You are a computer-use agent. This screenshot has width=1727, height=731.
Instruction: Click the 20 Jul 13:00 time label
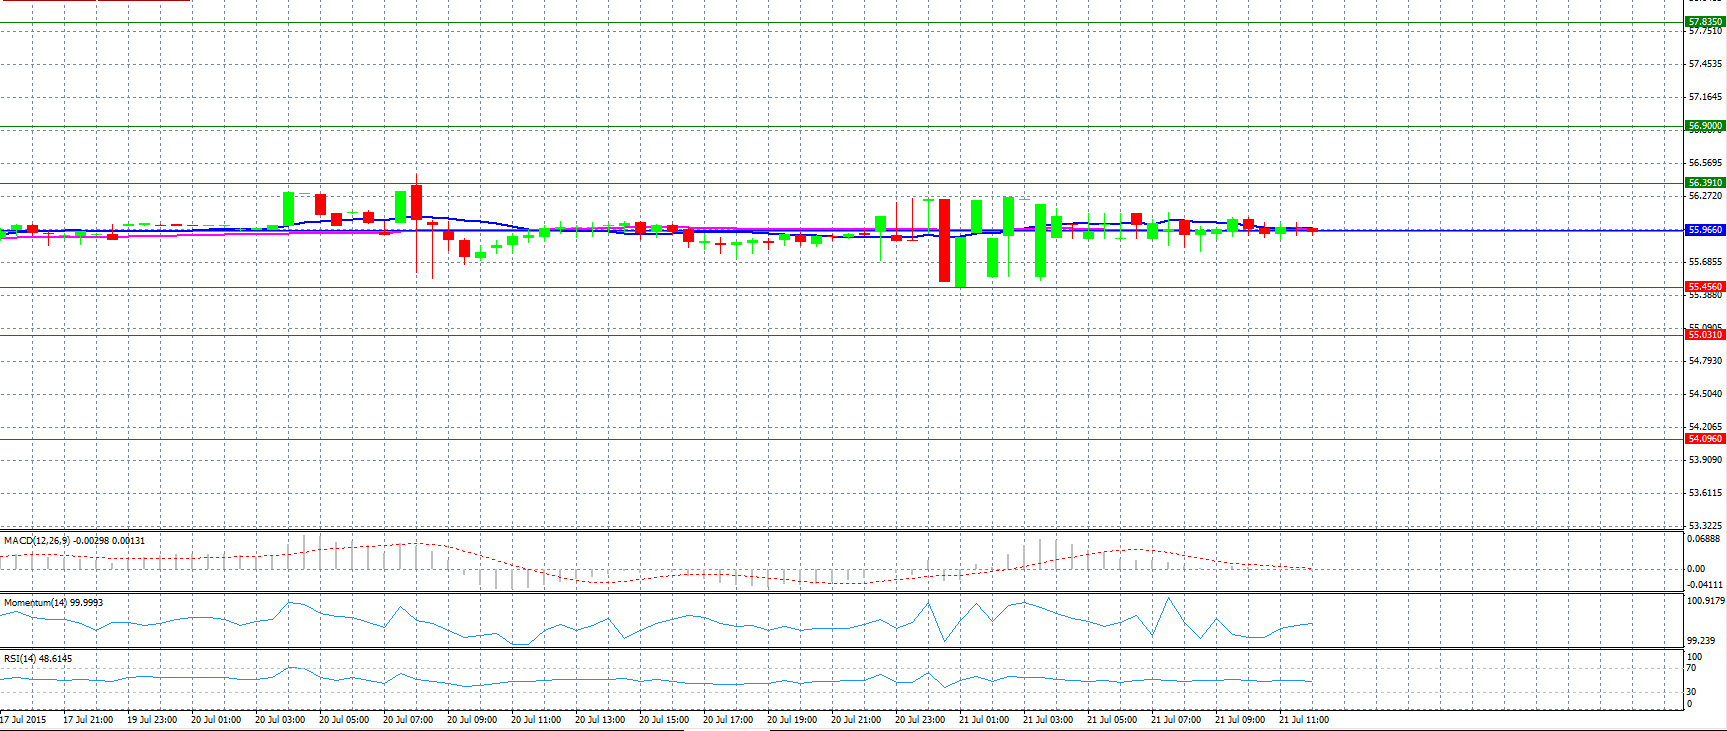click(x=600, y=719)
